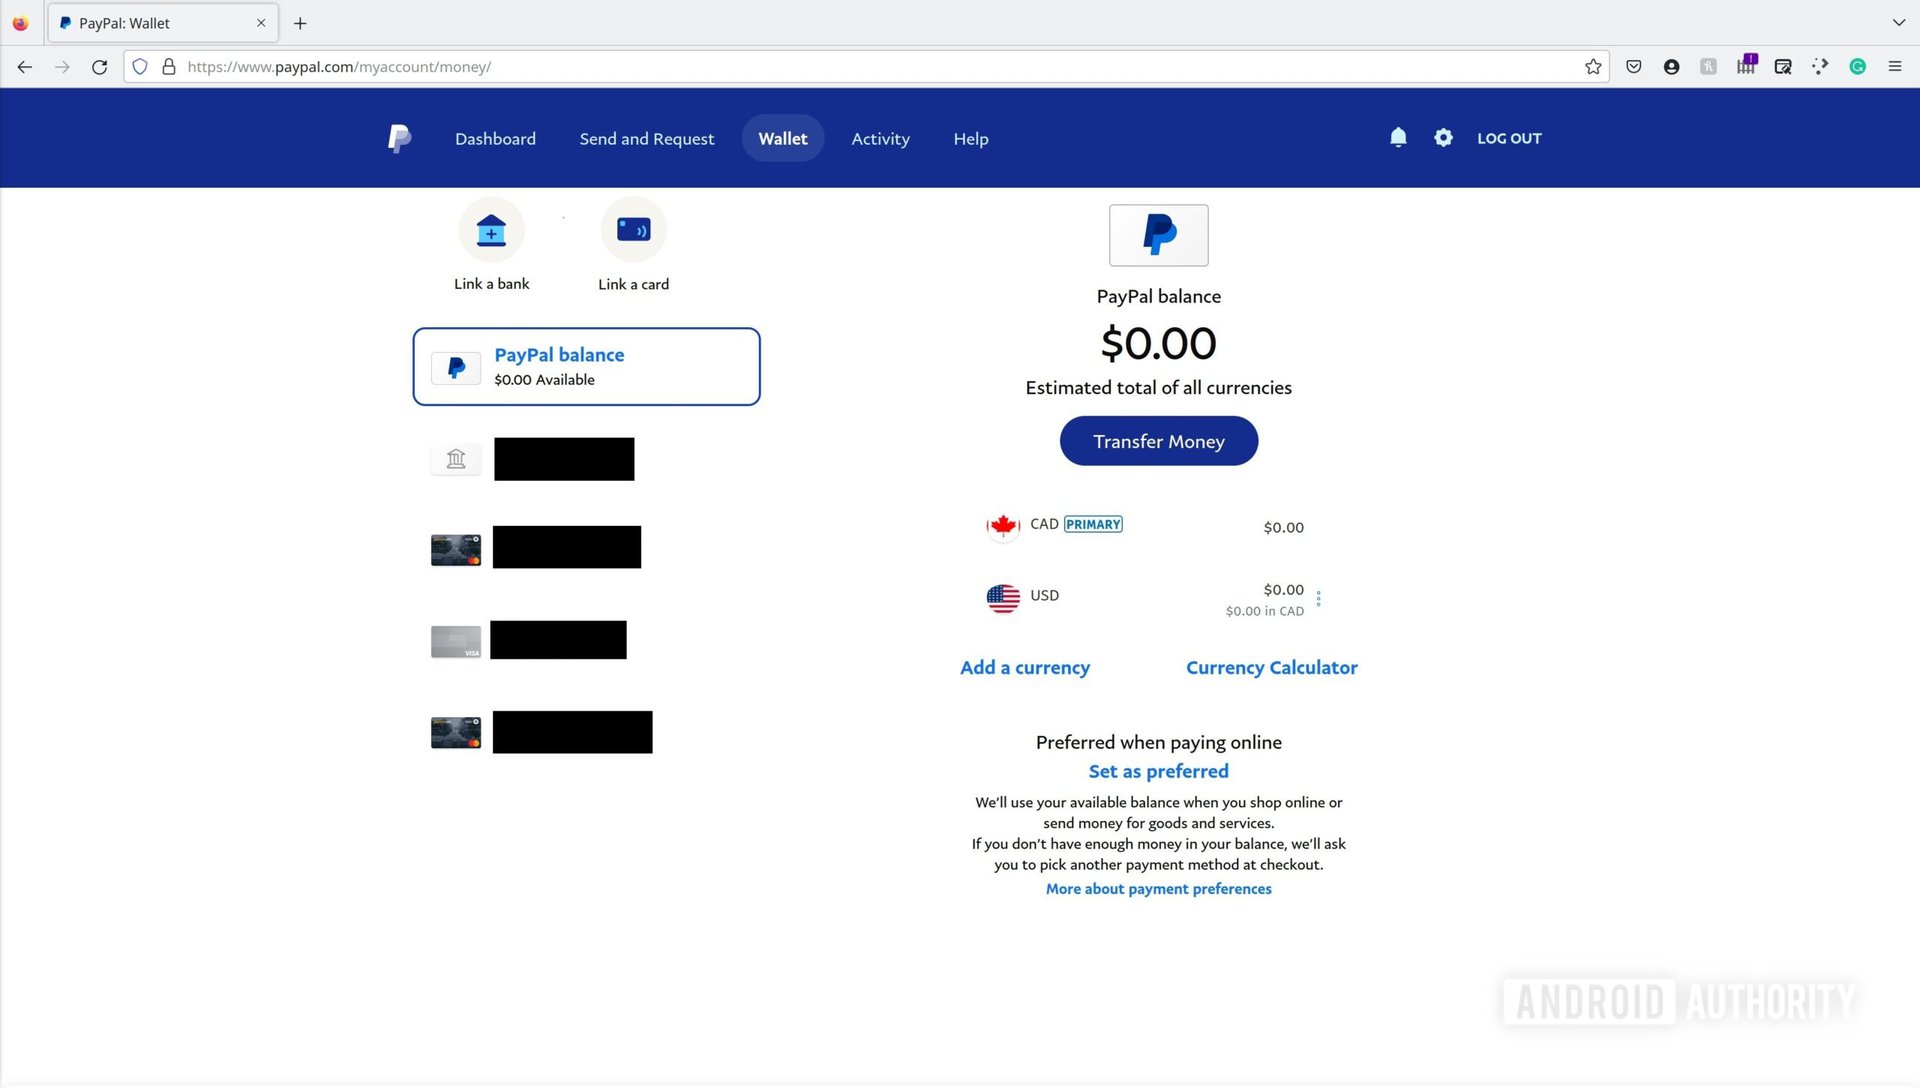The width and height of the screenshot is (1920, 1088).
Task: Open the Activity tab
Action: click(x=880, y=137)
